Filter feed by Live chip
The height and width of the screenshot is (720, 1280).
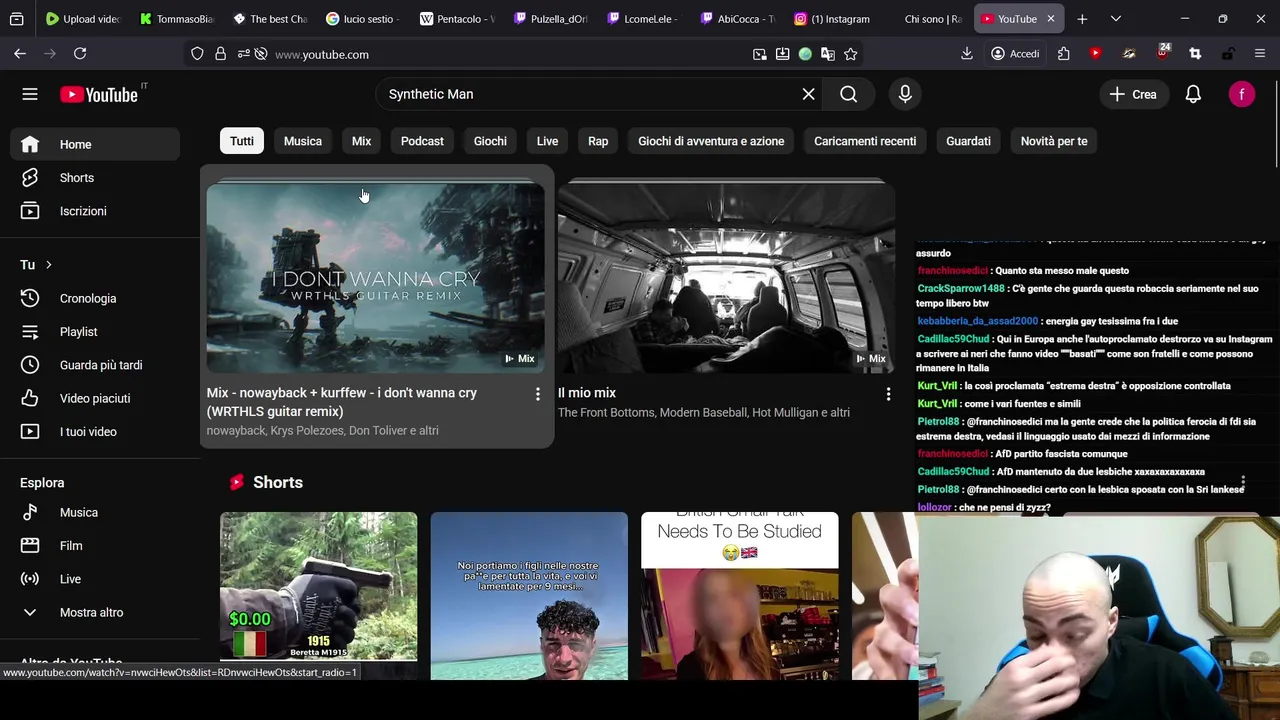click(x=547, y=141)
